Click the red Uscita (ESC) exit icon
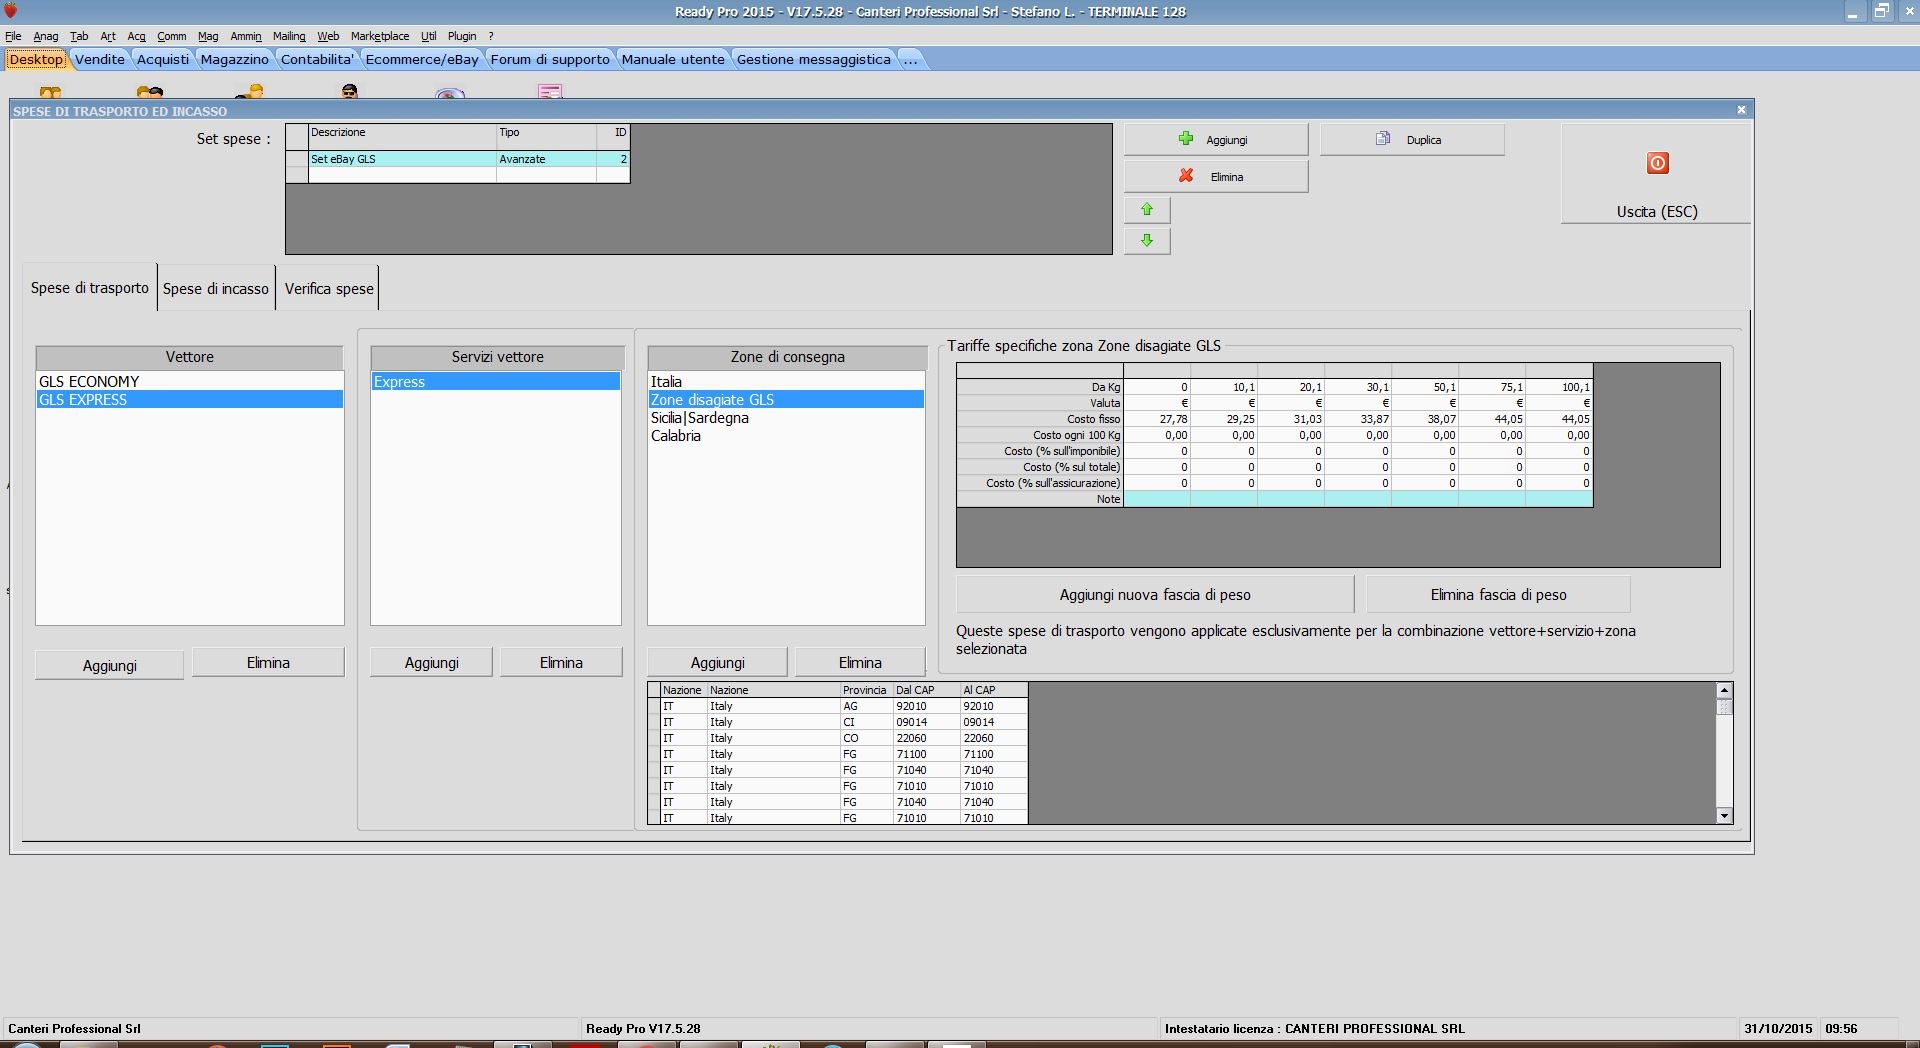The image size is (1920, 1048). [x=1657, y=164]
